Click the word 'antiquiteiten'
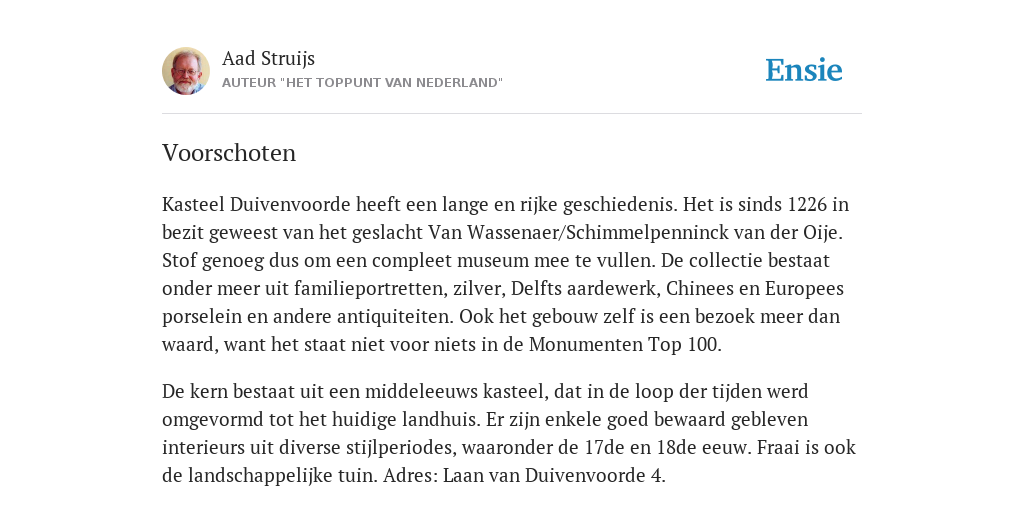This screenshot has width=1024, height=512. (394, 317)
